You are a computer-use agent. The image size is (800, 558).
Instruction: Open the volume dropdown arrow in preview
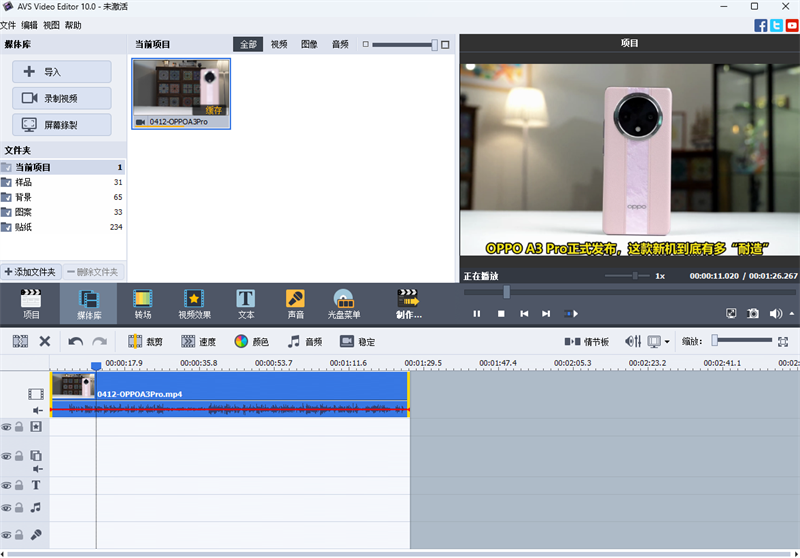pos(792,314)
